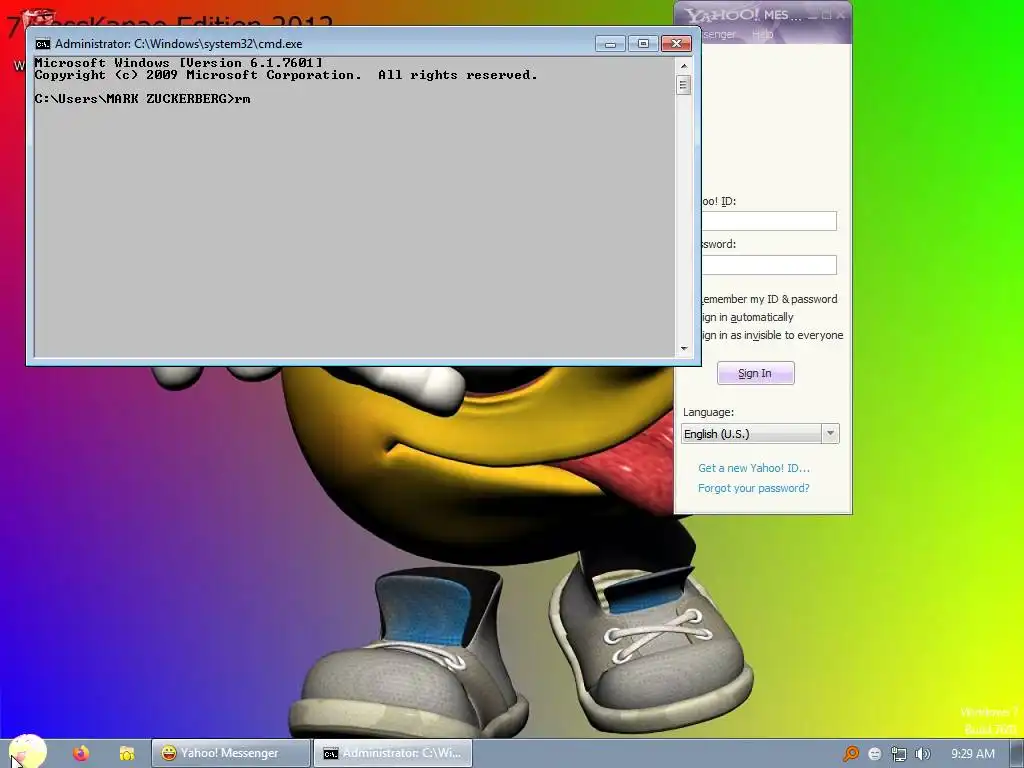Screen dimensions: 1024x768
Task: Close the Yahoo! Messenger window
Action: click(x=841, y=15)
